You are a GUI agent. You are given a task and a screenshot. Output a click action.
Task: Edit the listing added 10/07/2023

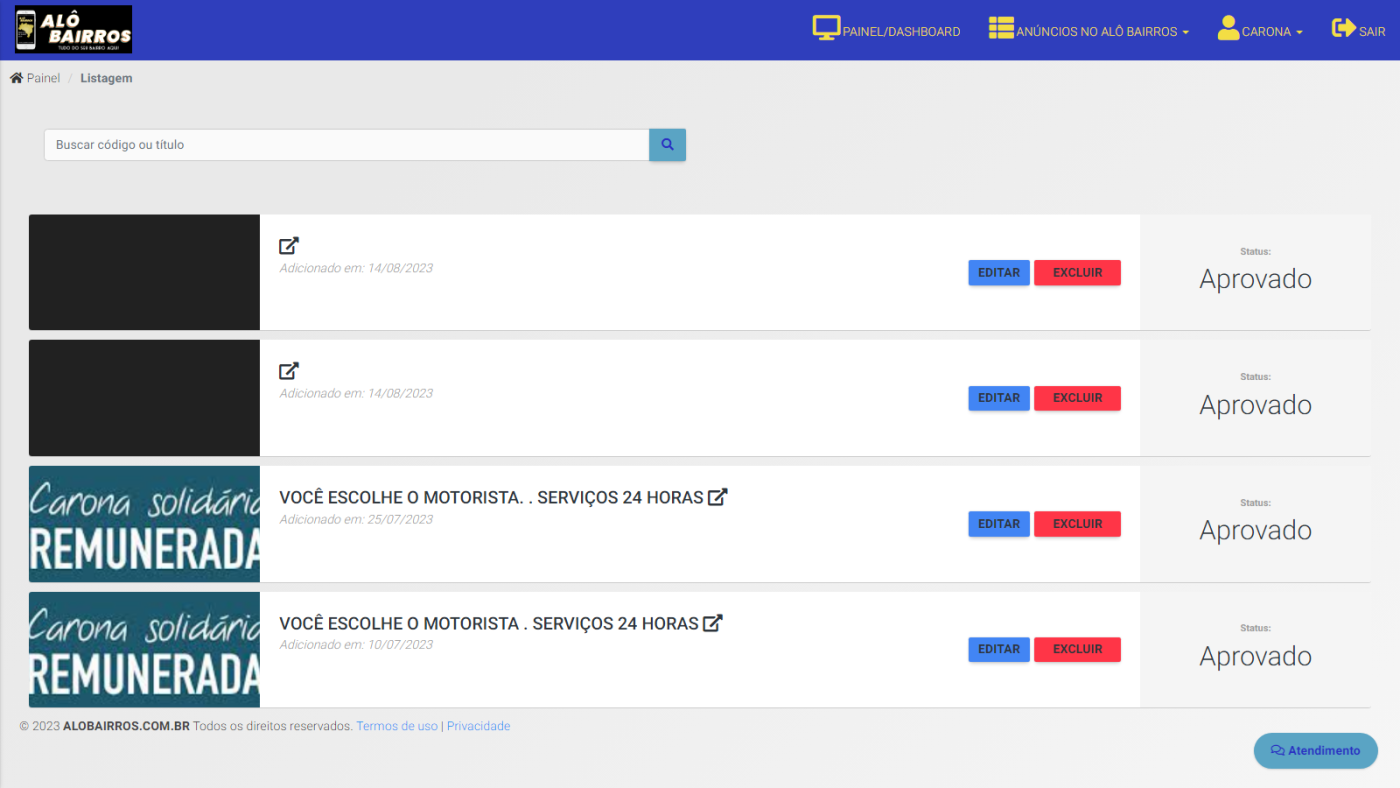[999, 649]
